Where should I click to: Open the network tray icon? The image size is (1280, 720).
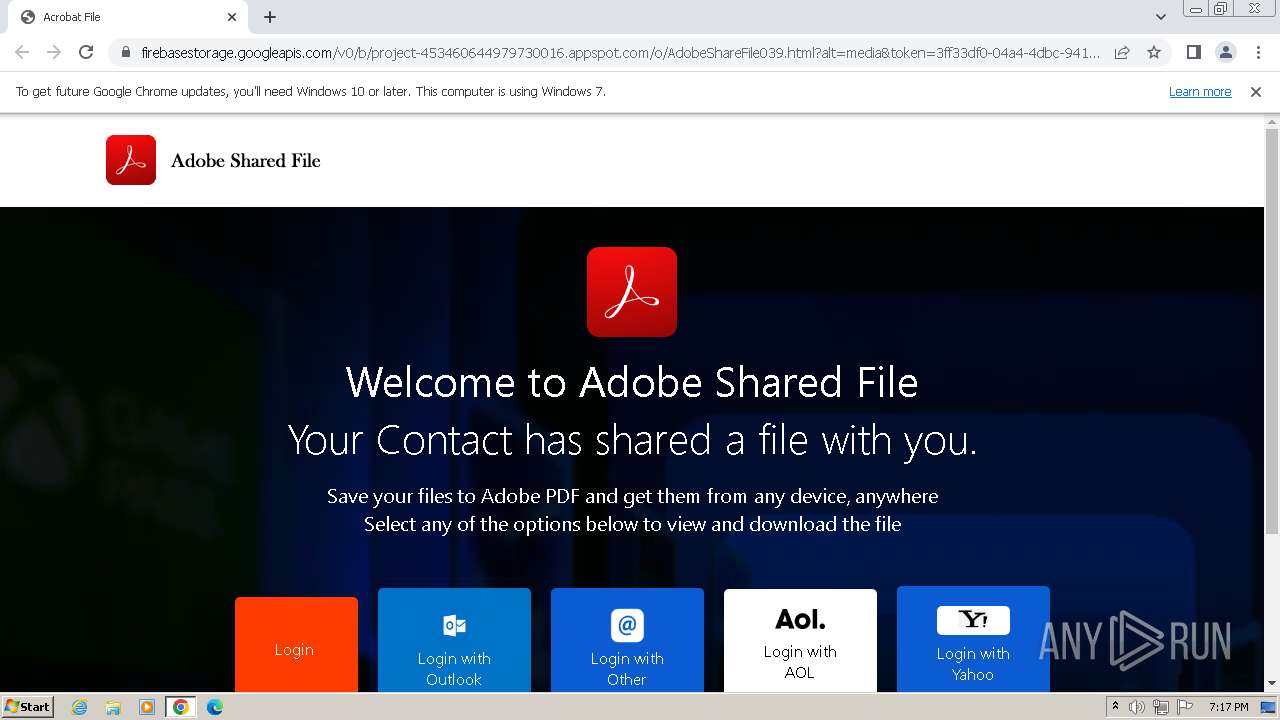[1161, 707]
